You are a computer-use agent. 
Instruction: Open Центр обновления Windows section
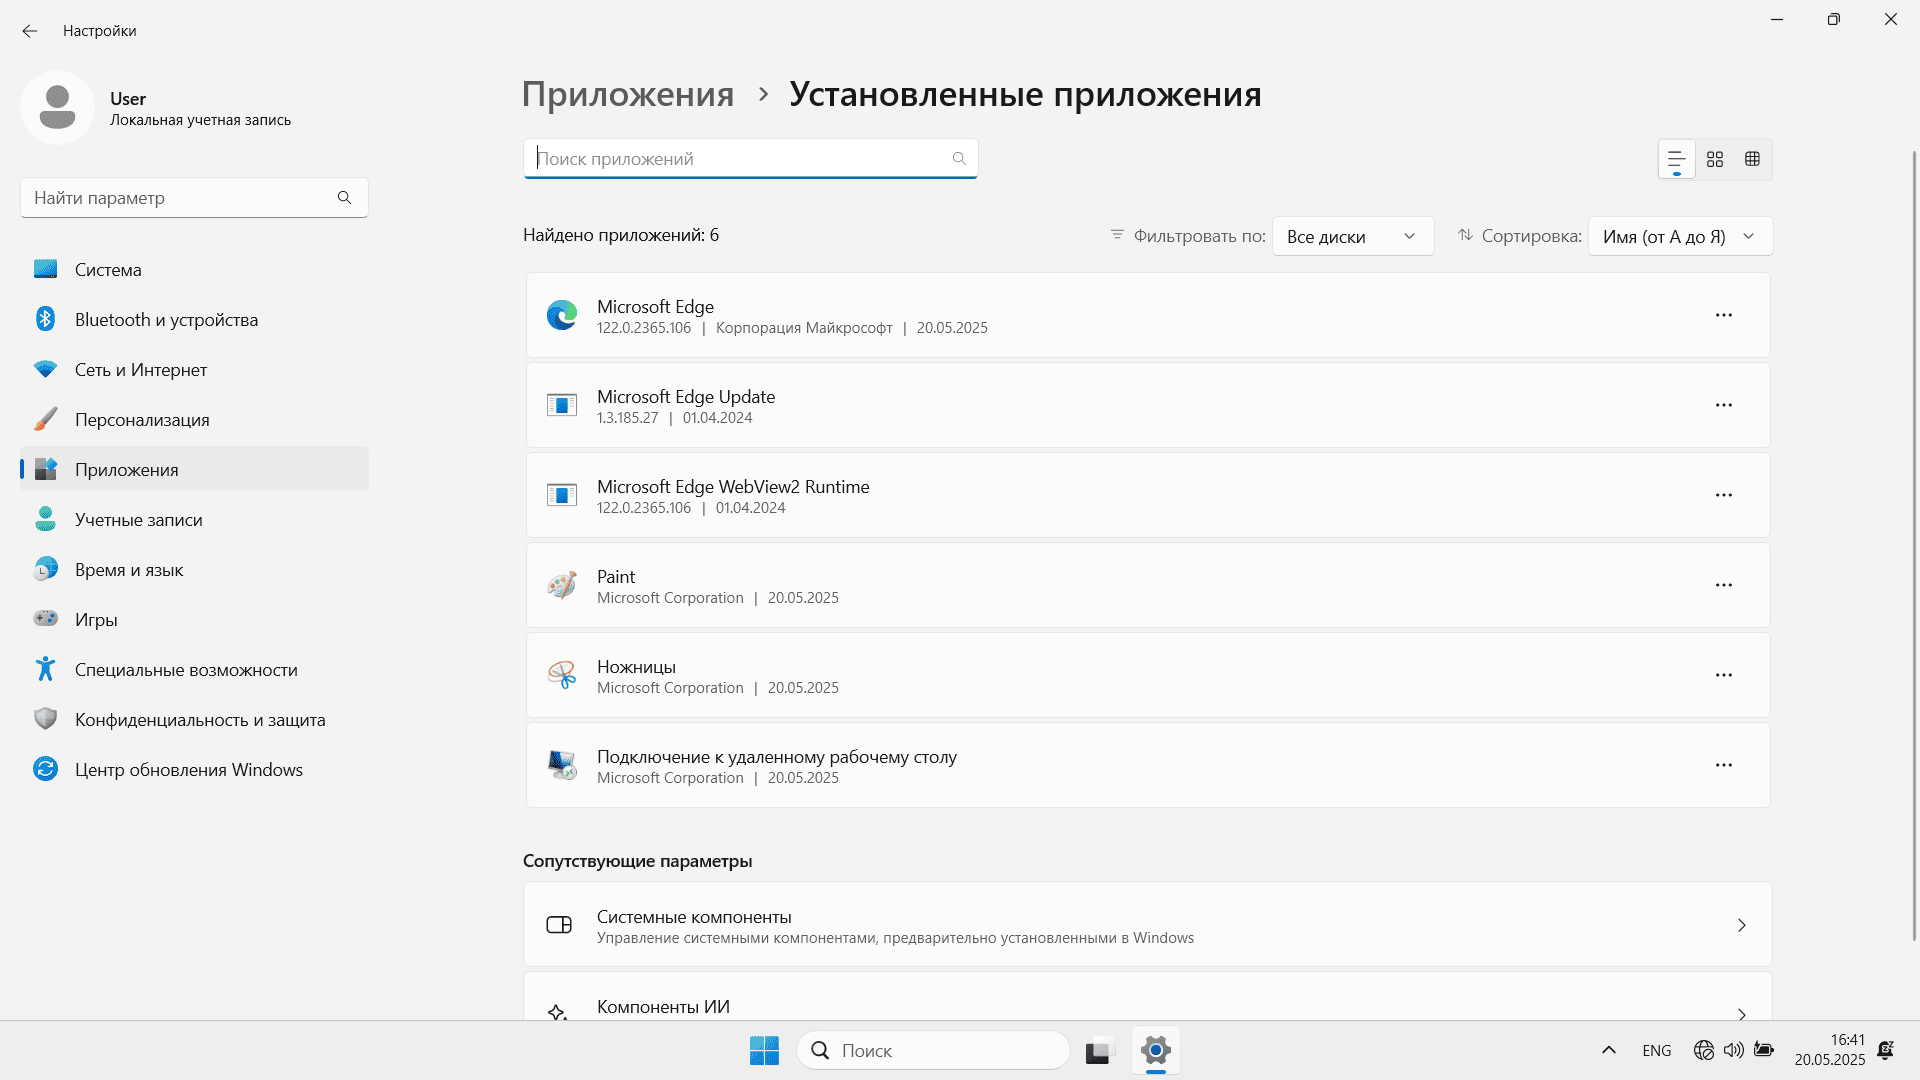pyautogui.click(x=194, y=769)
